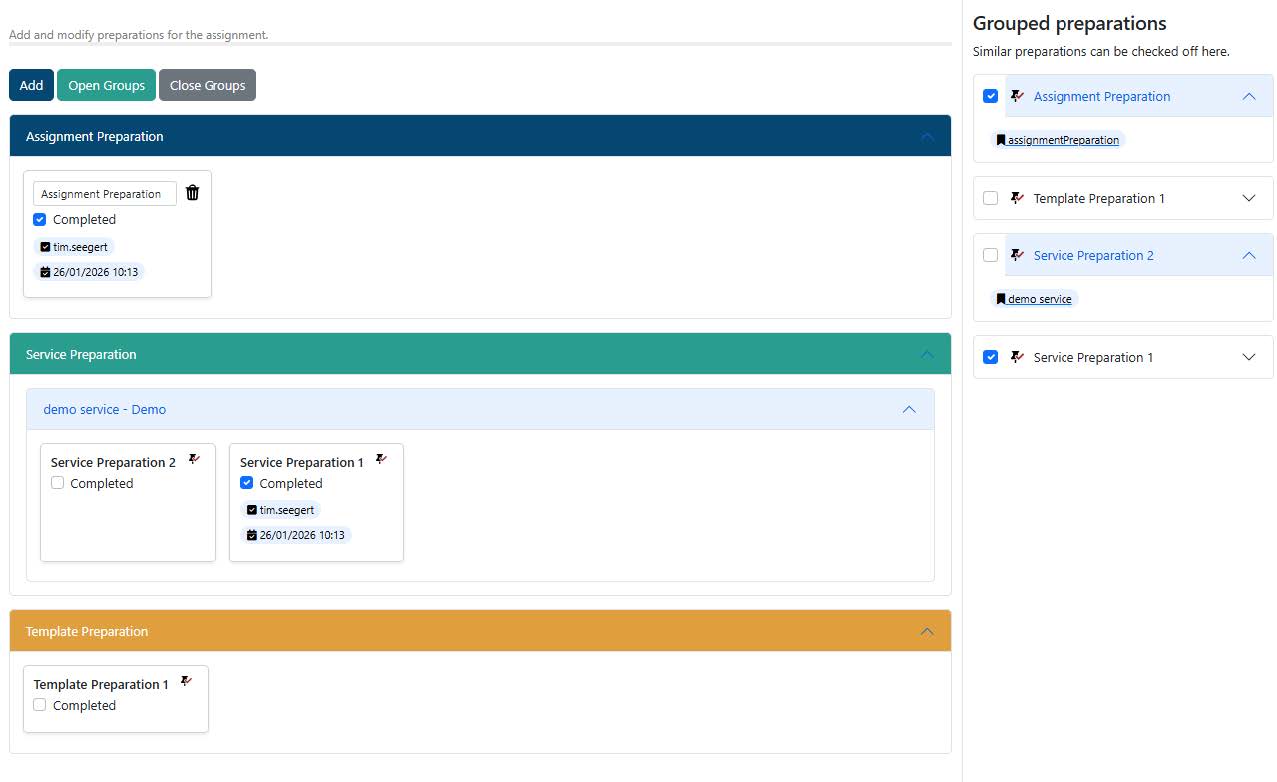The image size is (1277, 782).
Task: Click the trash icon beside Assignment Preparation
Action: click(x=193, y=193)
